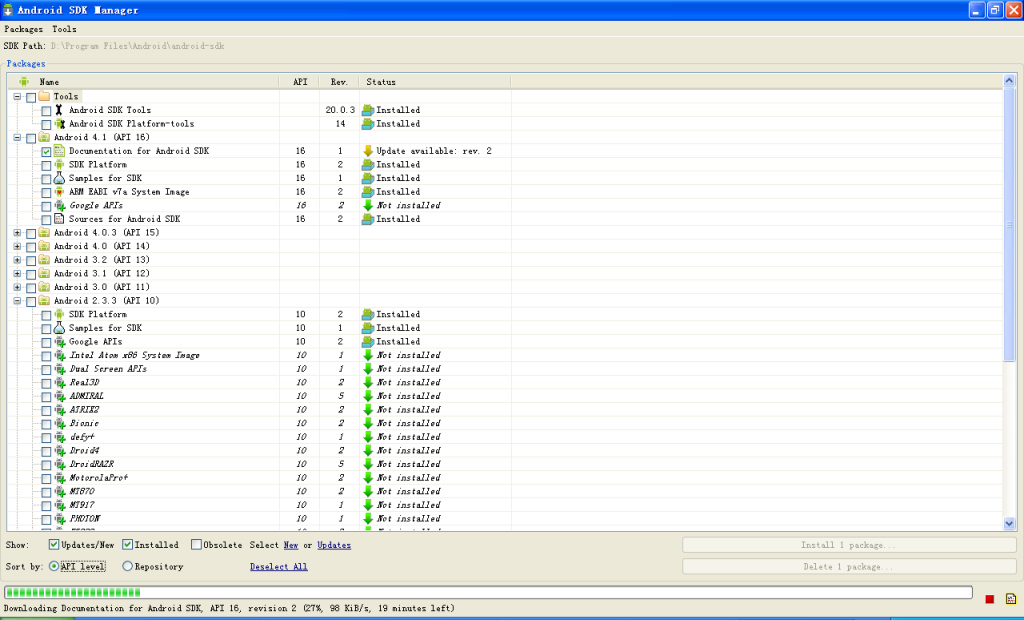Collapse the Android 2.3.3 (API 10) node

click(x=17, y=301)
